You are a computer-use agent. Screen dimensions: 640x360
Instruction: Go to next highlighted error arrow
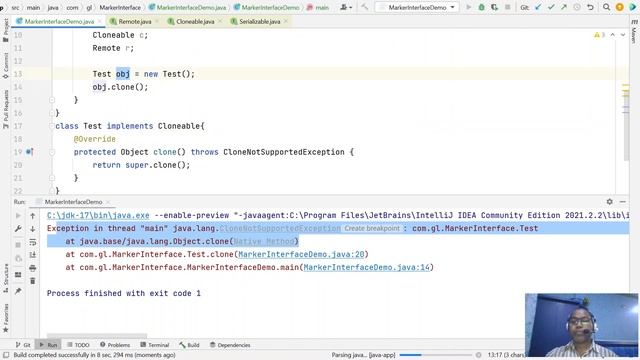pyautogui.click(x=623, y=35)
